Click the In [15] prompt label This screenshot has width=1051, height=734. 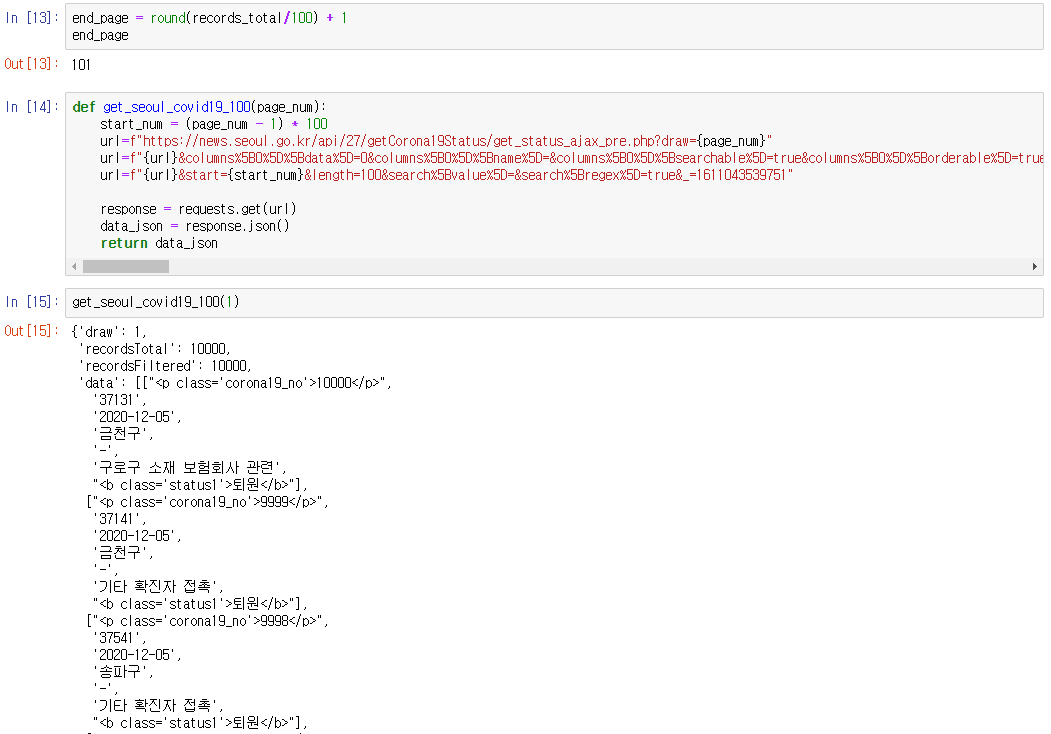(x=32, y=302)
